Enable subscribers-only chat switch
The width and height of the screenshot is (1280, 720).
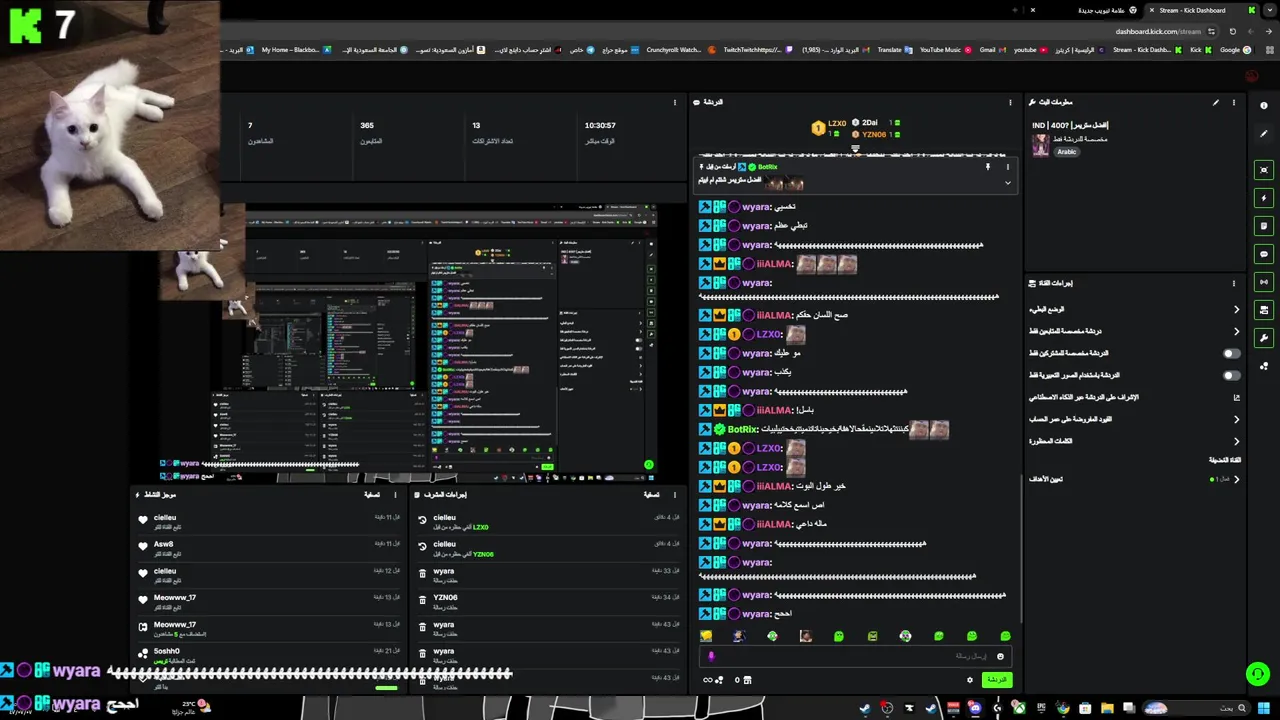tap(1232, 353)
